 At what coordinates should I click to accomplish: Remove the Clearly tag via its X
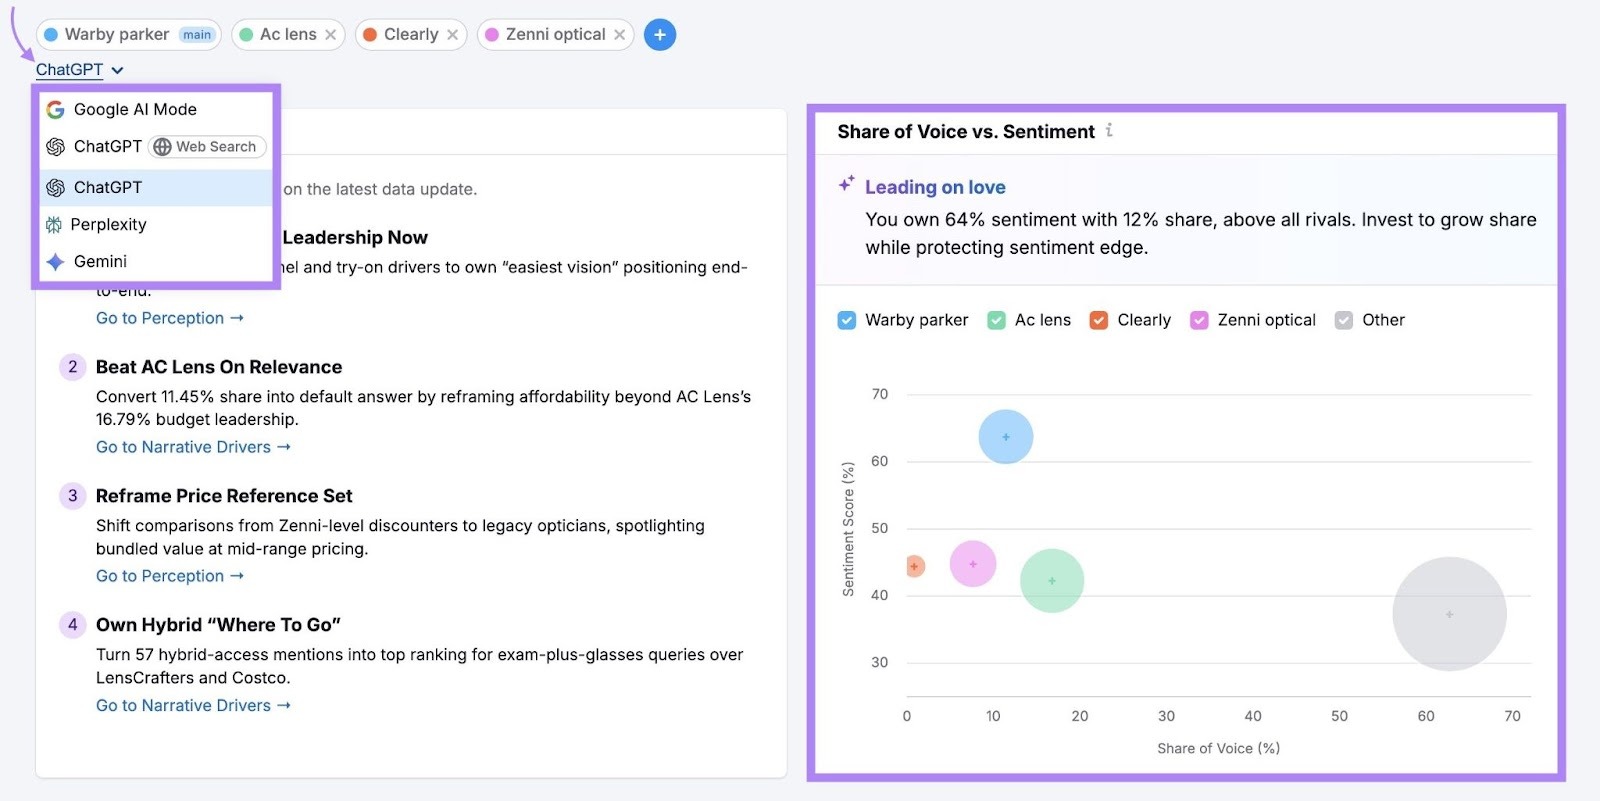[454, 34]
